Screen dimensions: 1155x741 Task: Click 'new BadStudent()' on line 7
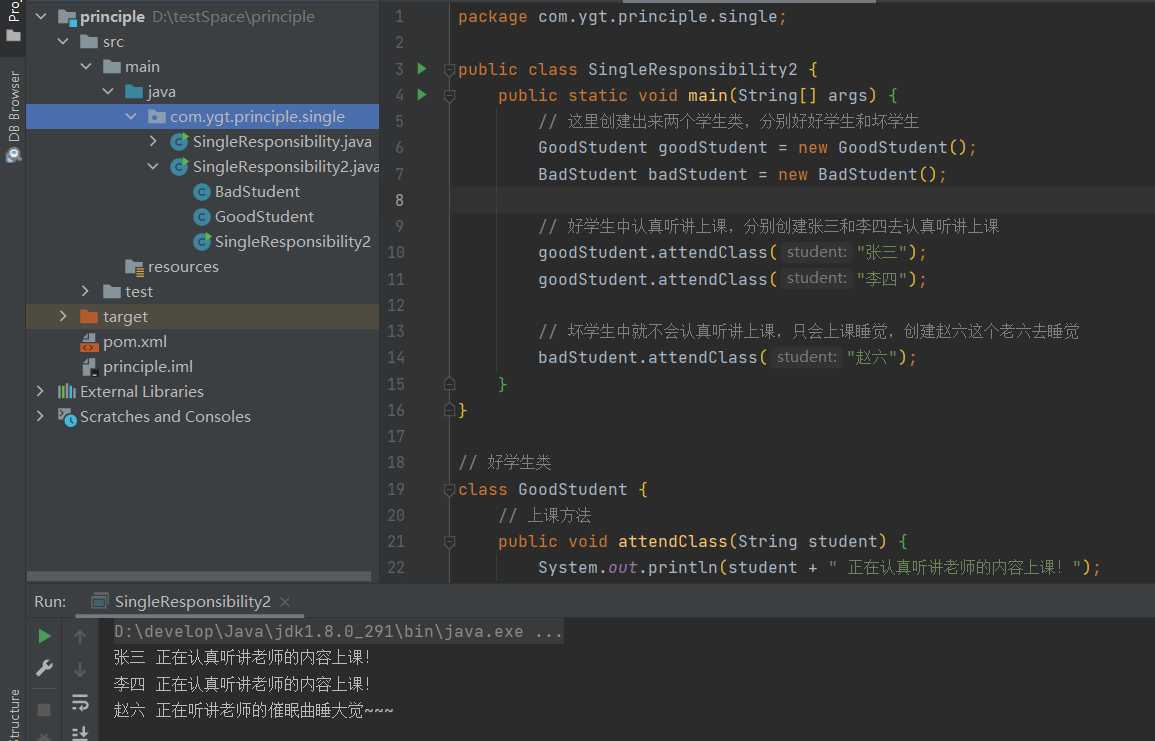857,175
